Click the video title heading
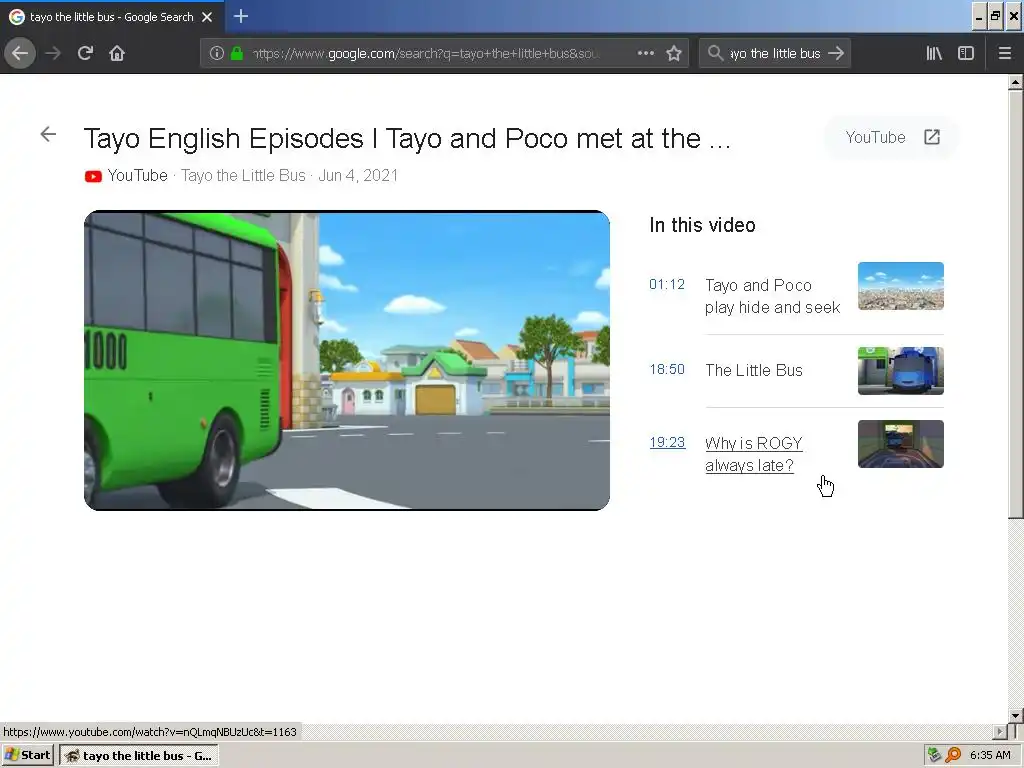1024x768 pixels. [407, 138]
